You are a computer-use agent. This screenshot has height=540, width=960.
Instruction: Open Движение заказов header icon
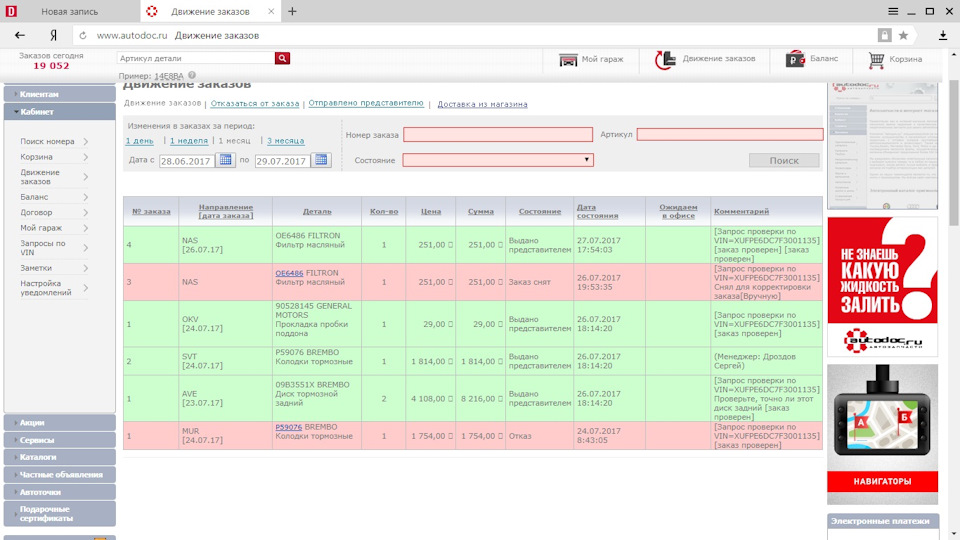pyautogui.click(x=665, y=59)
